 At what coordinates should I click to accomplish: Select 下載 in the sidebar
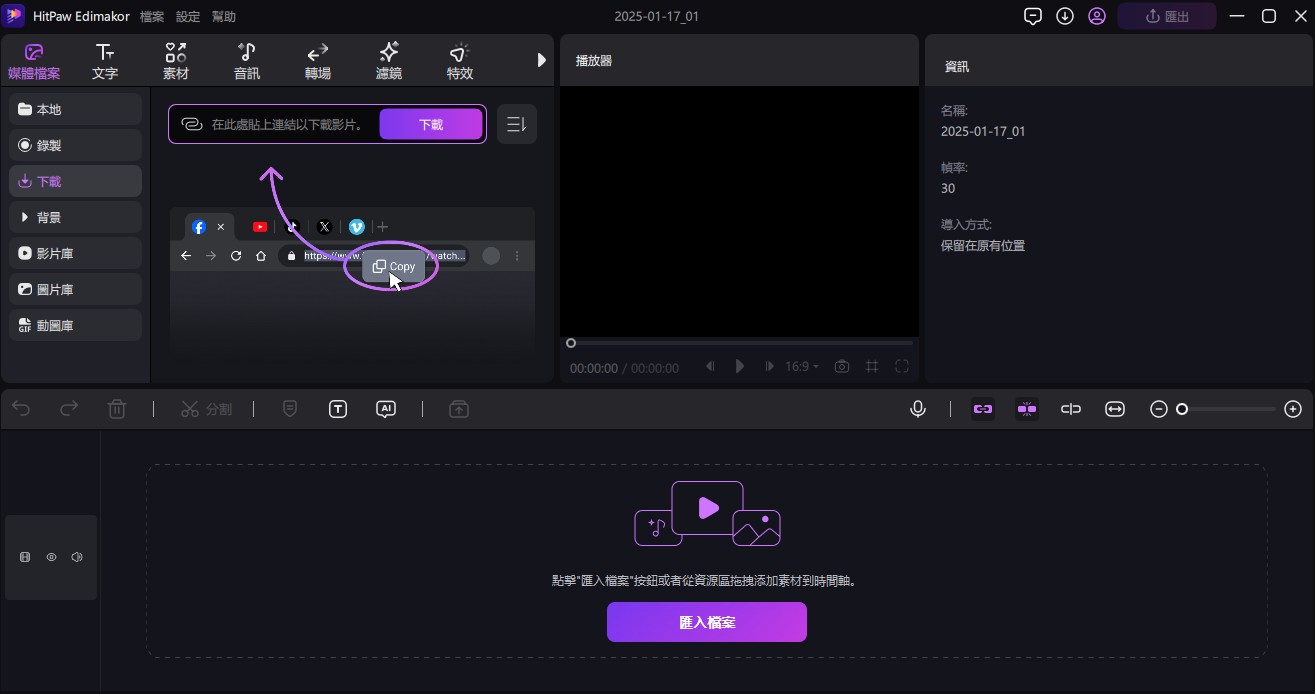[x=76, y=181]
